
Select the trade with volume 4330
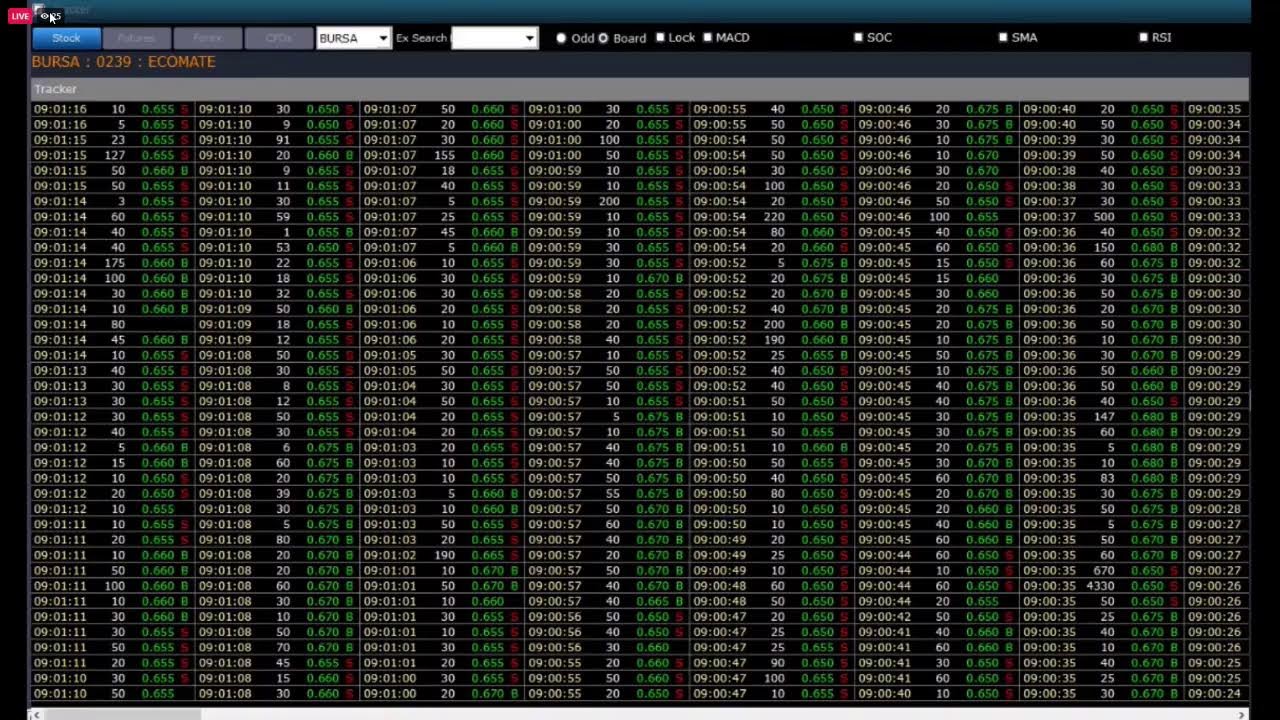(x=1100, y=586)
